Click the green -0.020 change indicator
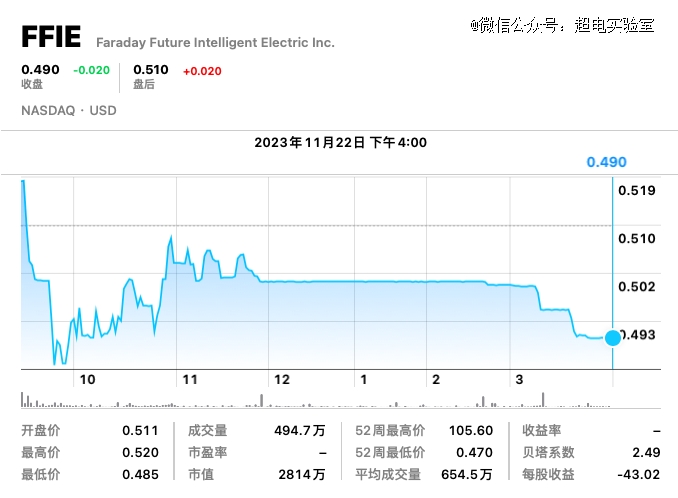Image resolution: width=678 pixels, height=498 pixels. [x=91, y=70]
